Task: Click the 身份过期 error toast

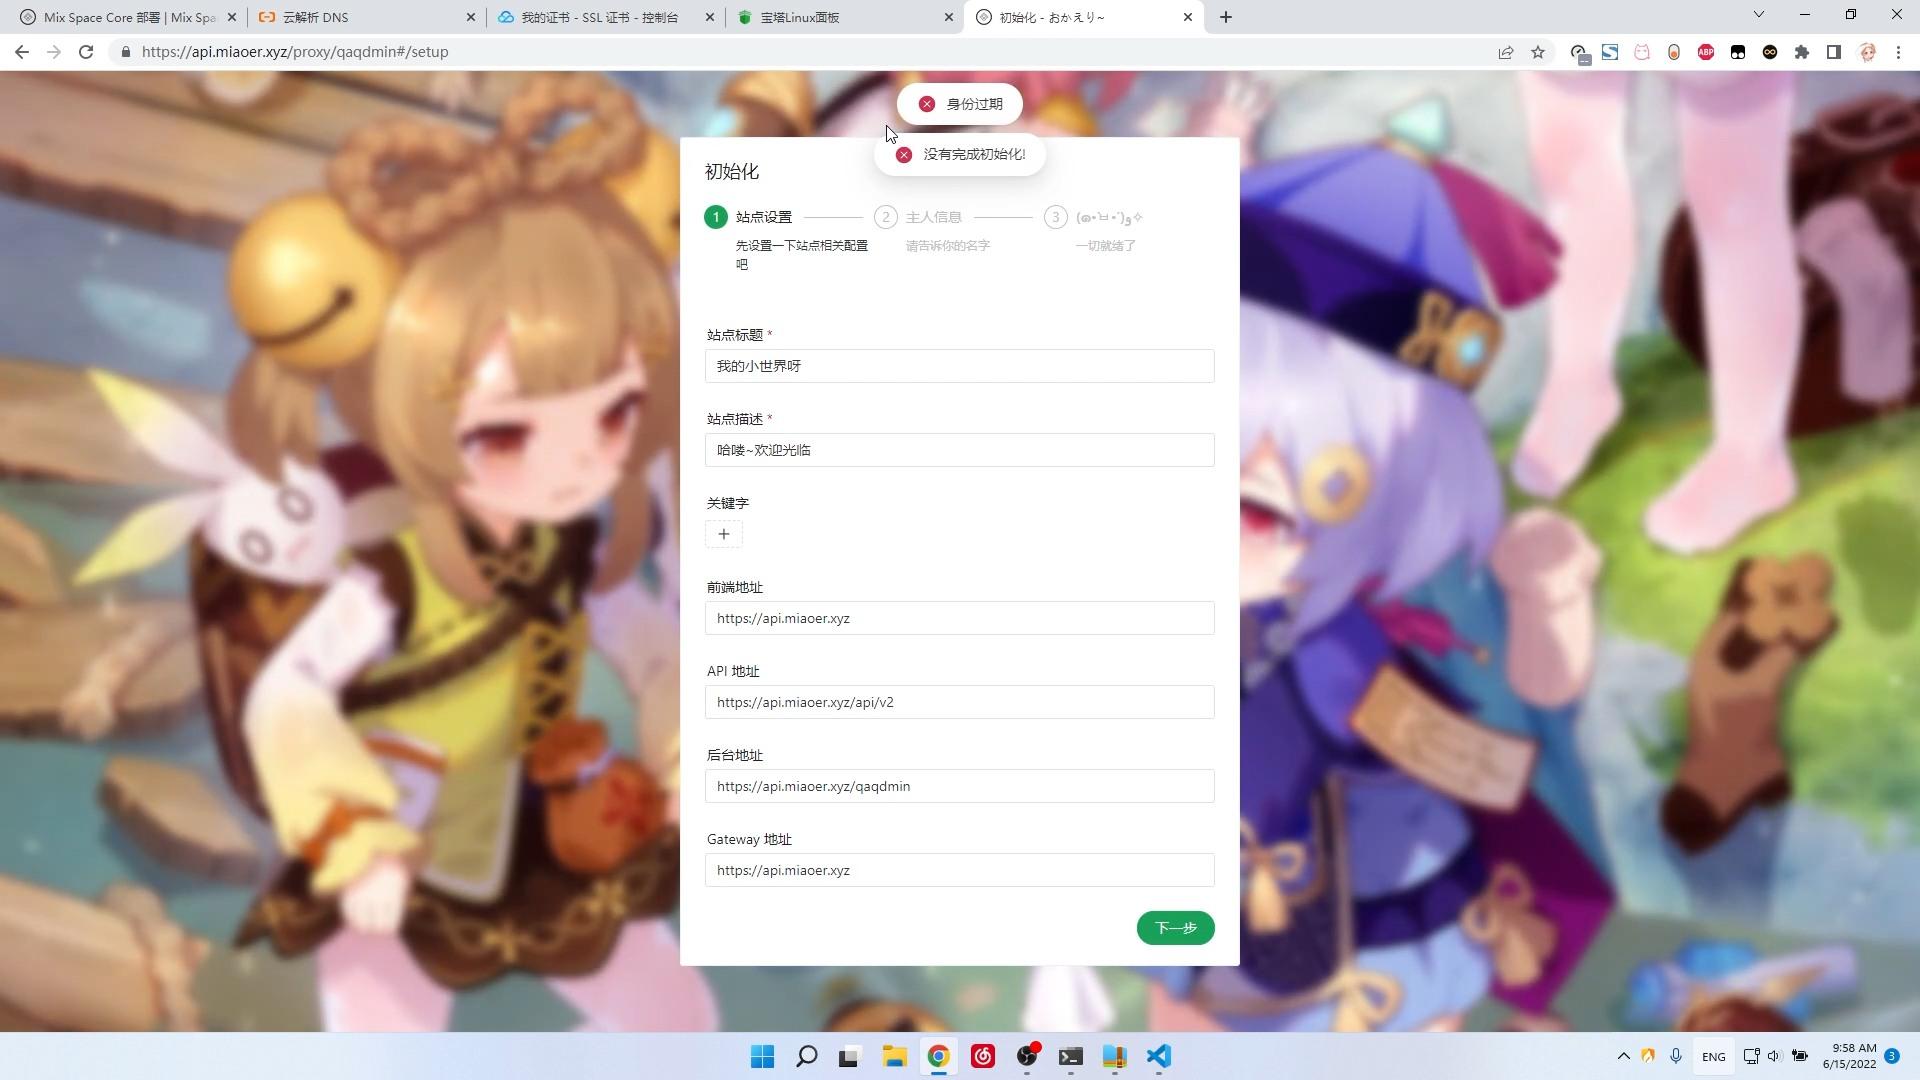Action: [960, 104]
